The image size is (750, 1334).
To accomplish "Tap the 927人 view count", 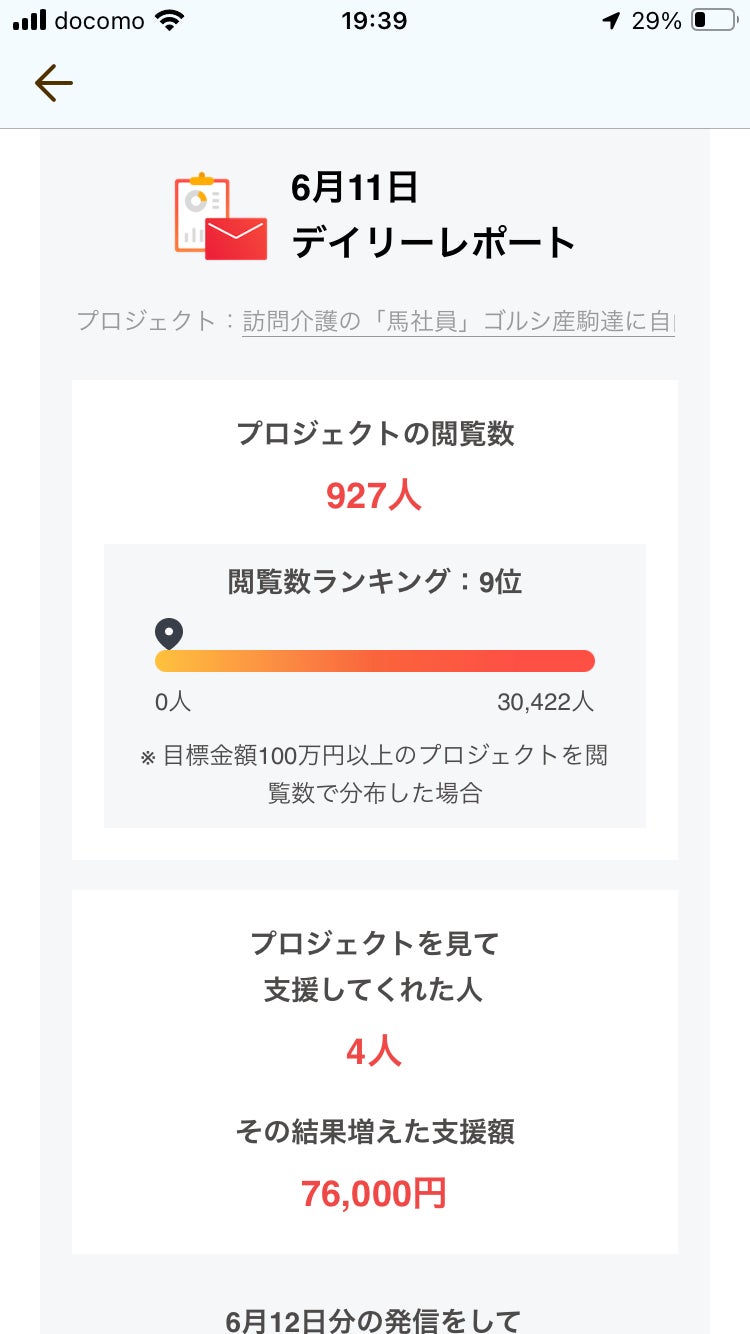I will pos(374,495).
